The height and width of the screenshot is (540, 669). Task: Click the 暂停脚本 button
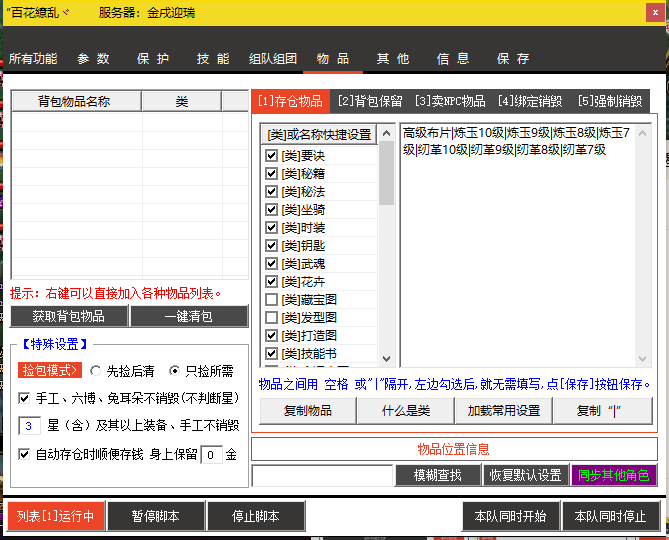tap(156, 516)
